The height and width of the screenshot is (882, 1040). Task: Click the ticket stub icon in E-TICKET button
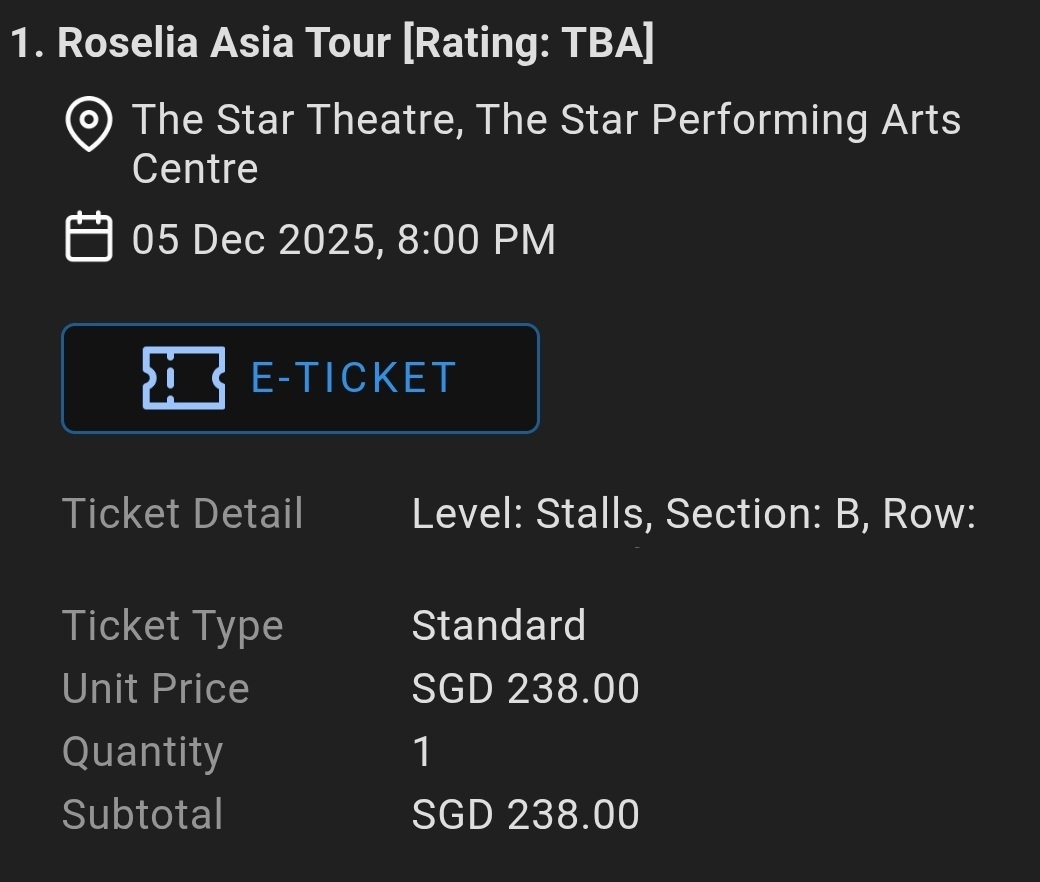click(184, 378)
